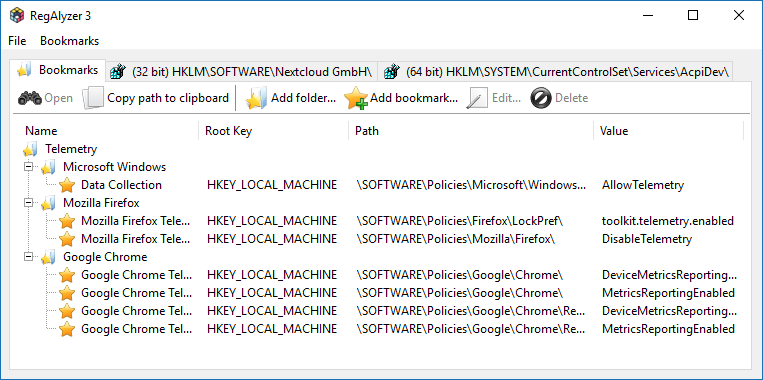This screenshot has width=763, height=380.
Task: Click the Copy path to clipboard icon
Action: (93, 98)
